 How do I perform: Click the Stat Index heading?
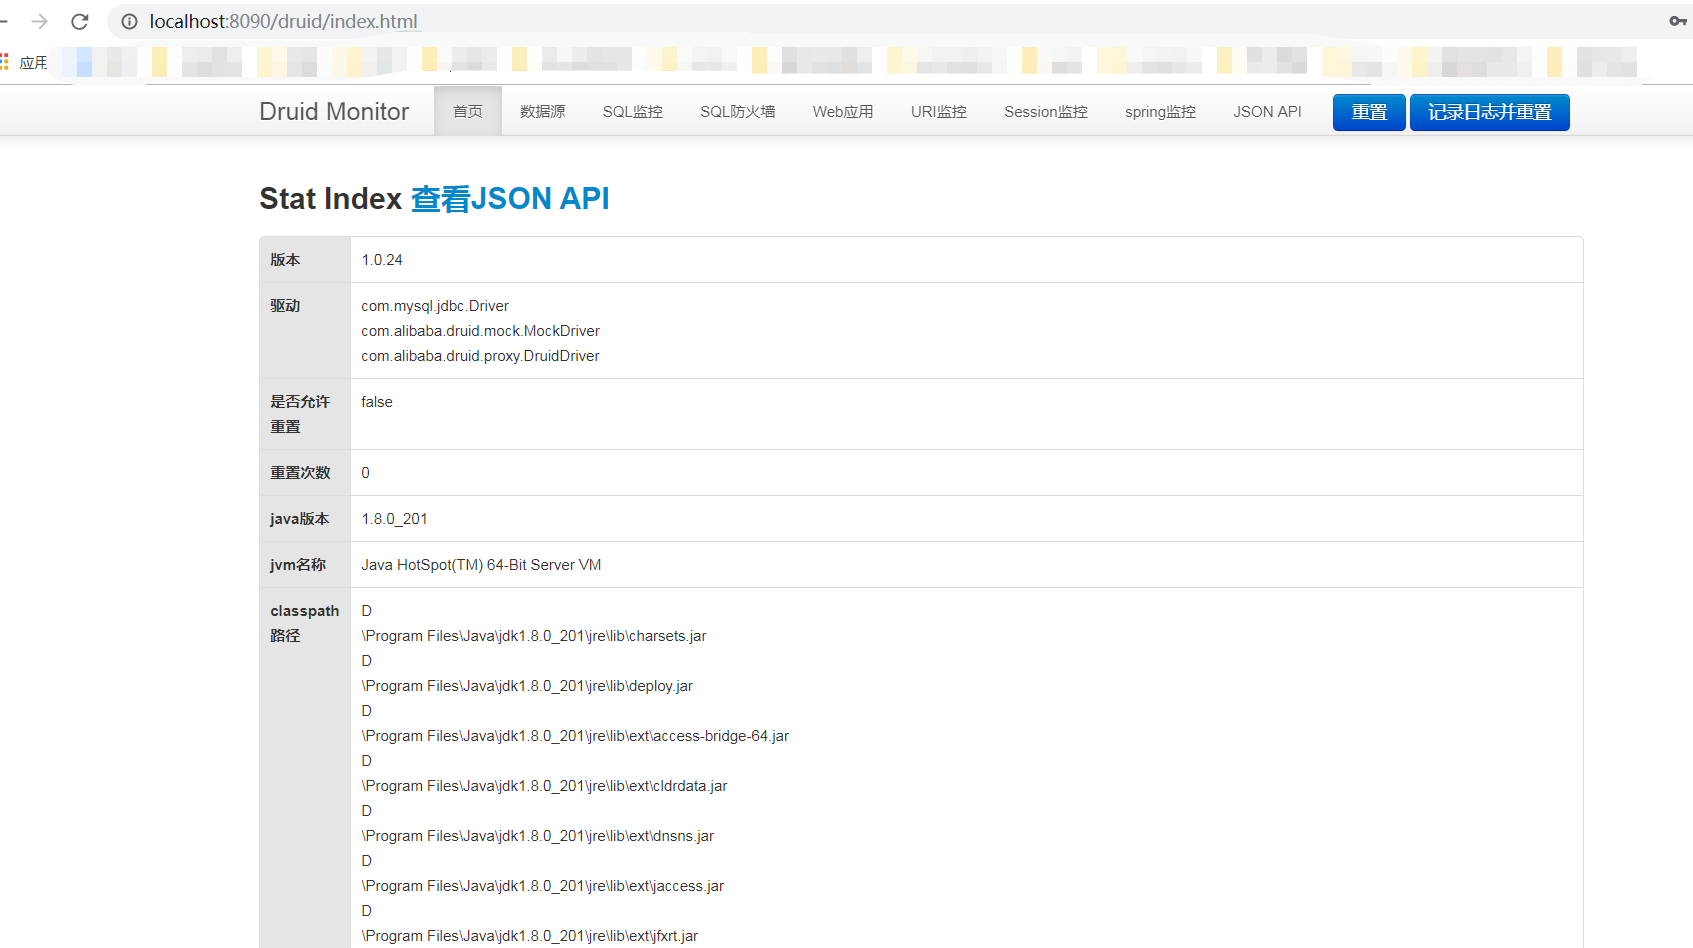point(330,199)
